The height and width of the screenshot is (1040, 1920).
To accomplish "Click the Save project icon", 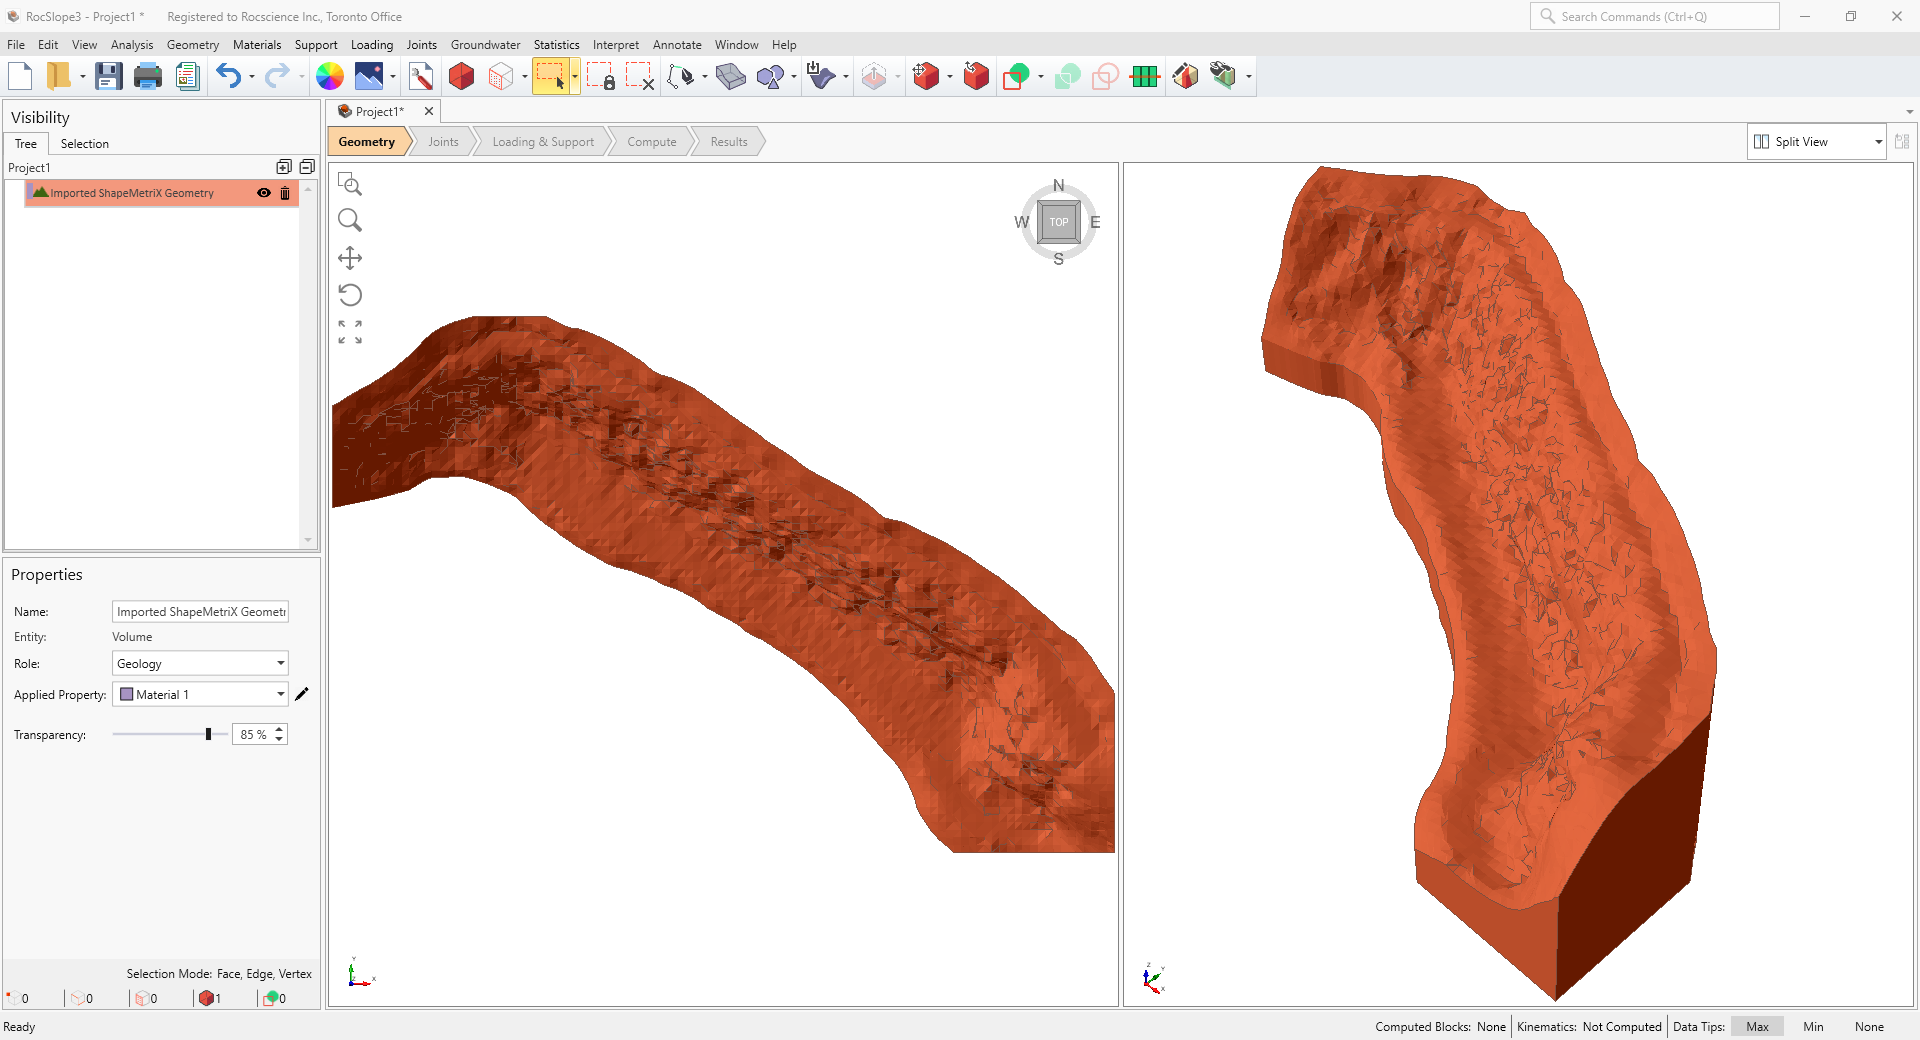I will point(108,76).
